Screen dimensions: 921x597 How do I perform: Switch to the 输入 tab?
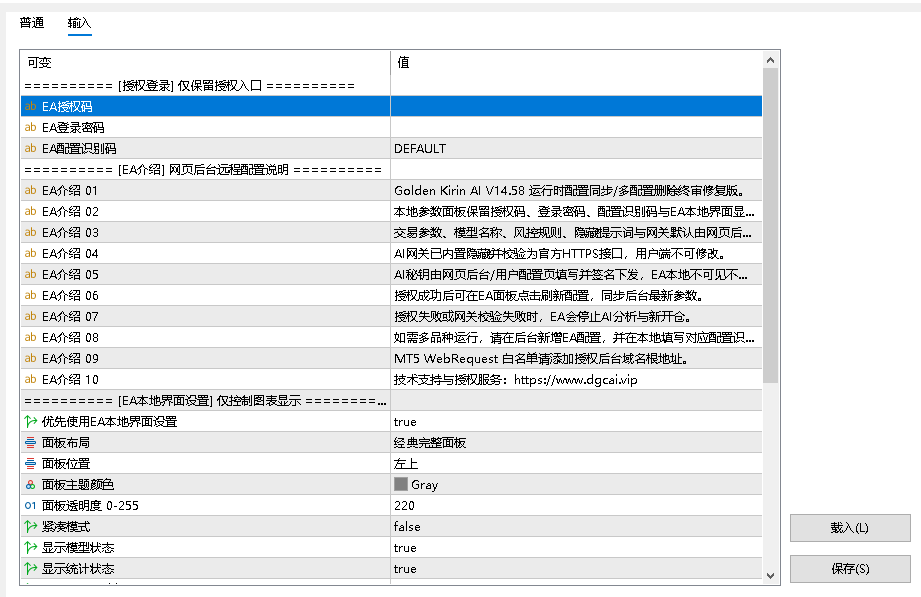(79, 23)
